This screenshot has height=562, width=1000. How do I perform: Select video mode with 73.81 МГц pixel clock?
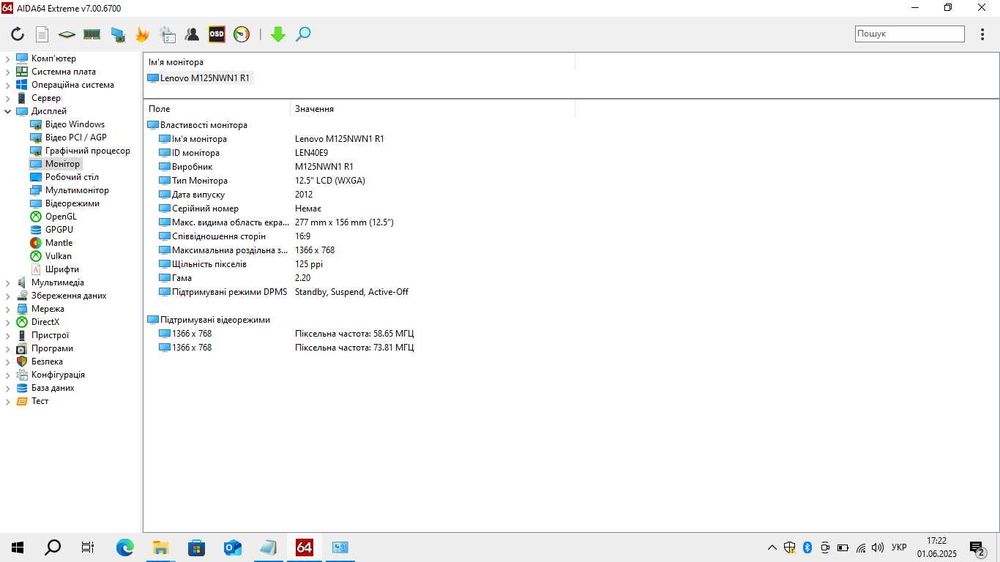[x=286, y=348]
